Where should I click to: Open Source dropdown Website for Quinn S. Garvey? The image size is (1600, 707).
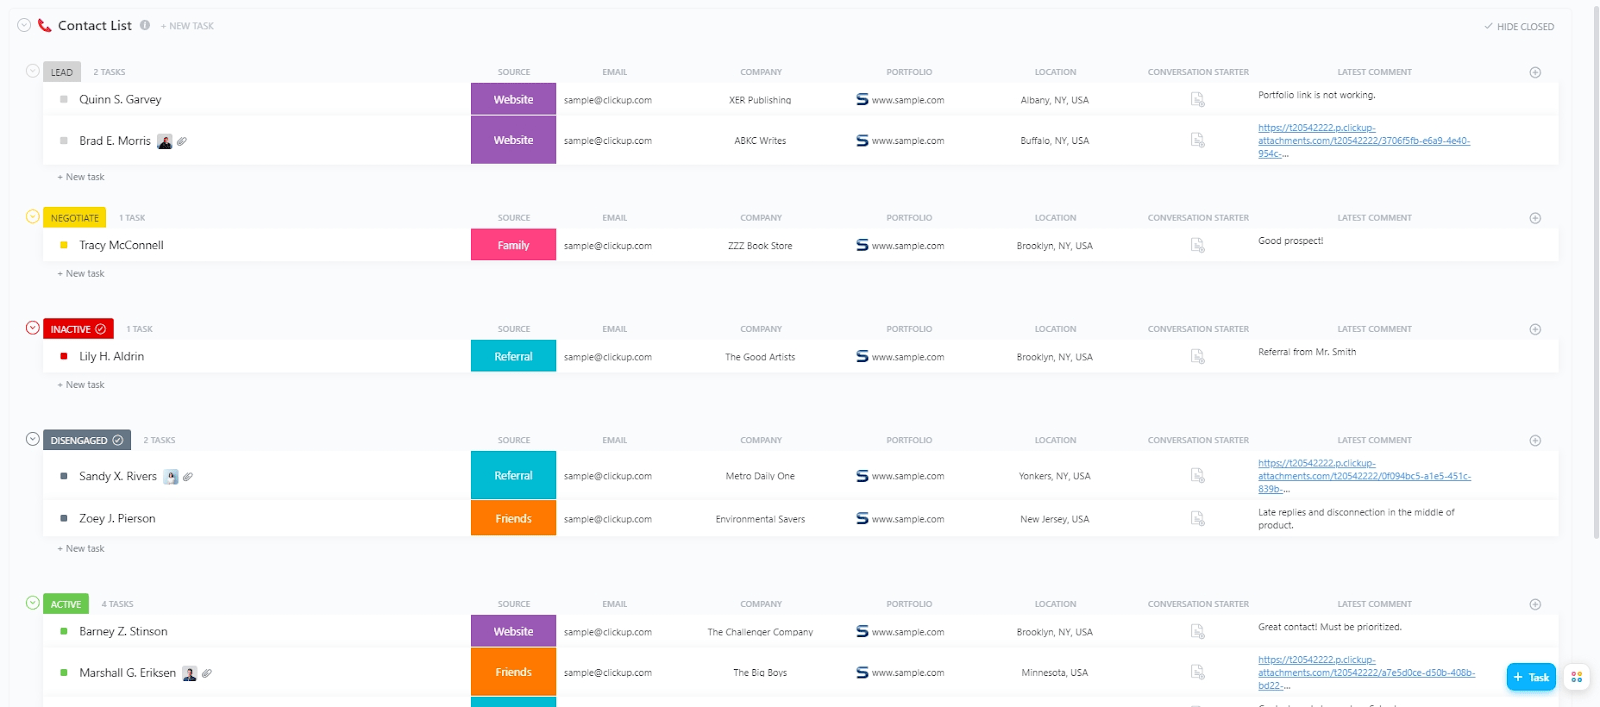pyautogui.click(x=513, y=99)
